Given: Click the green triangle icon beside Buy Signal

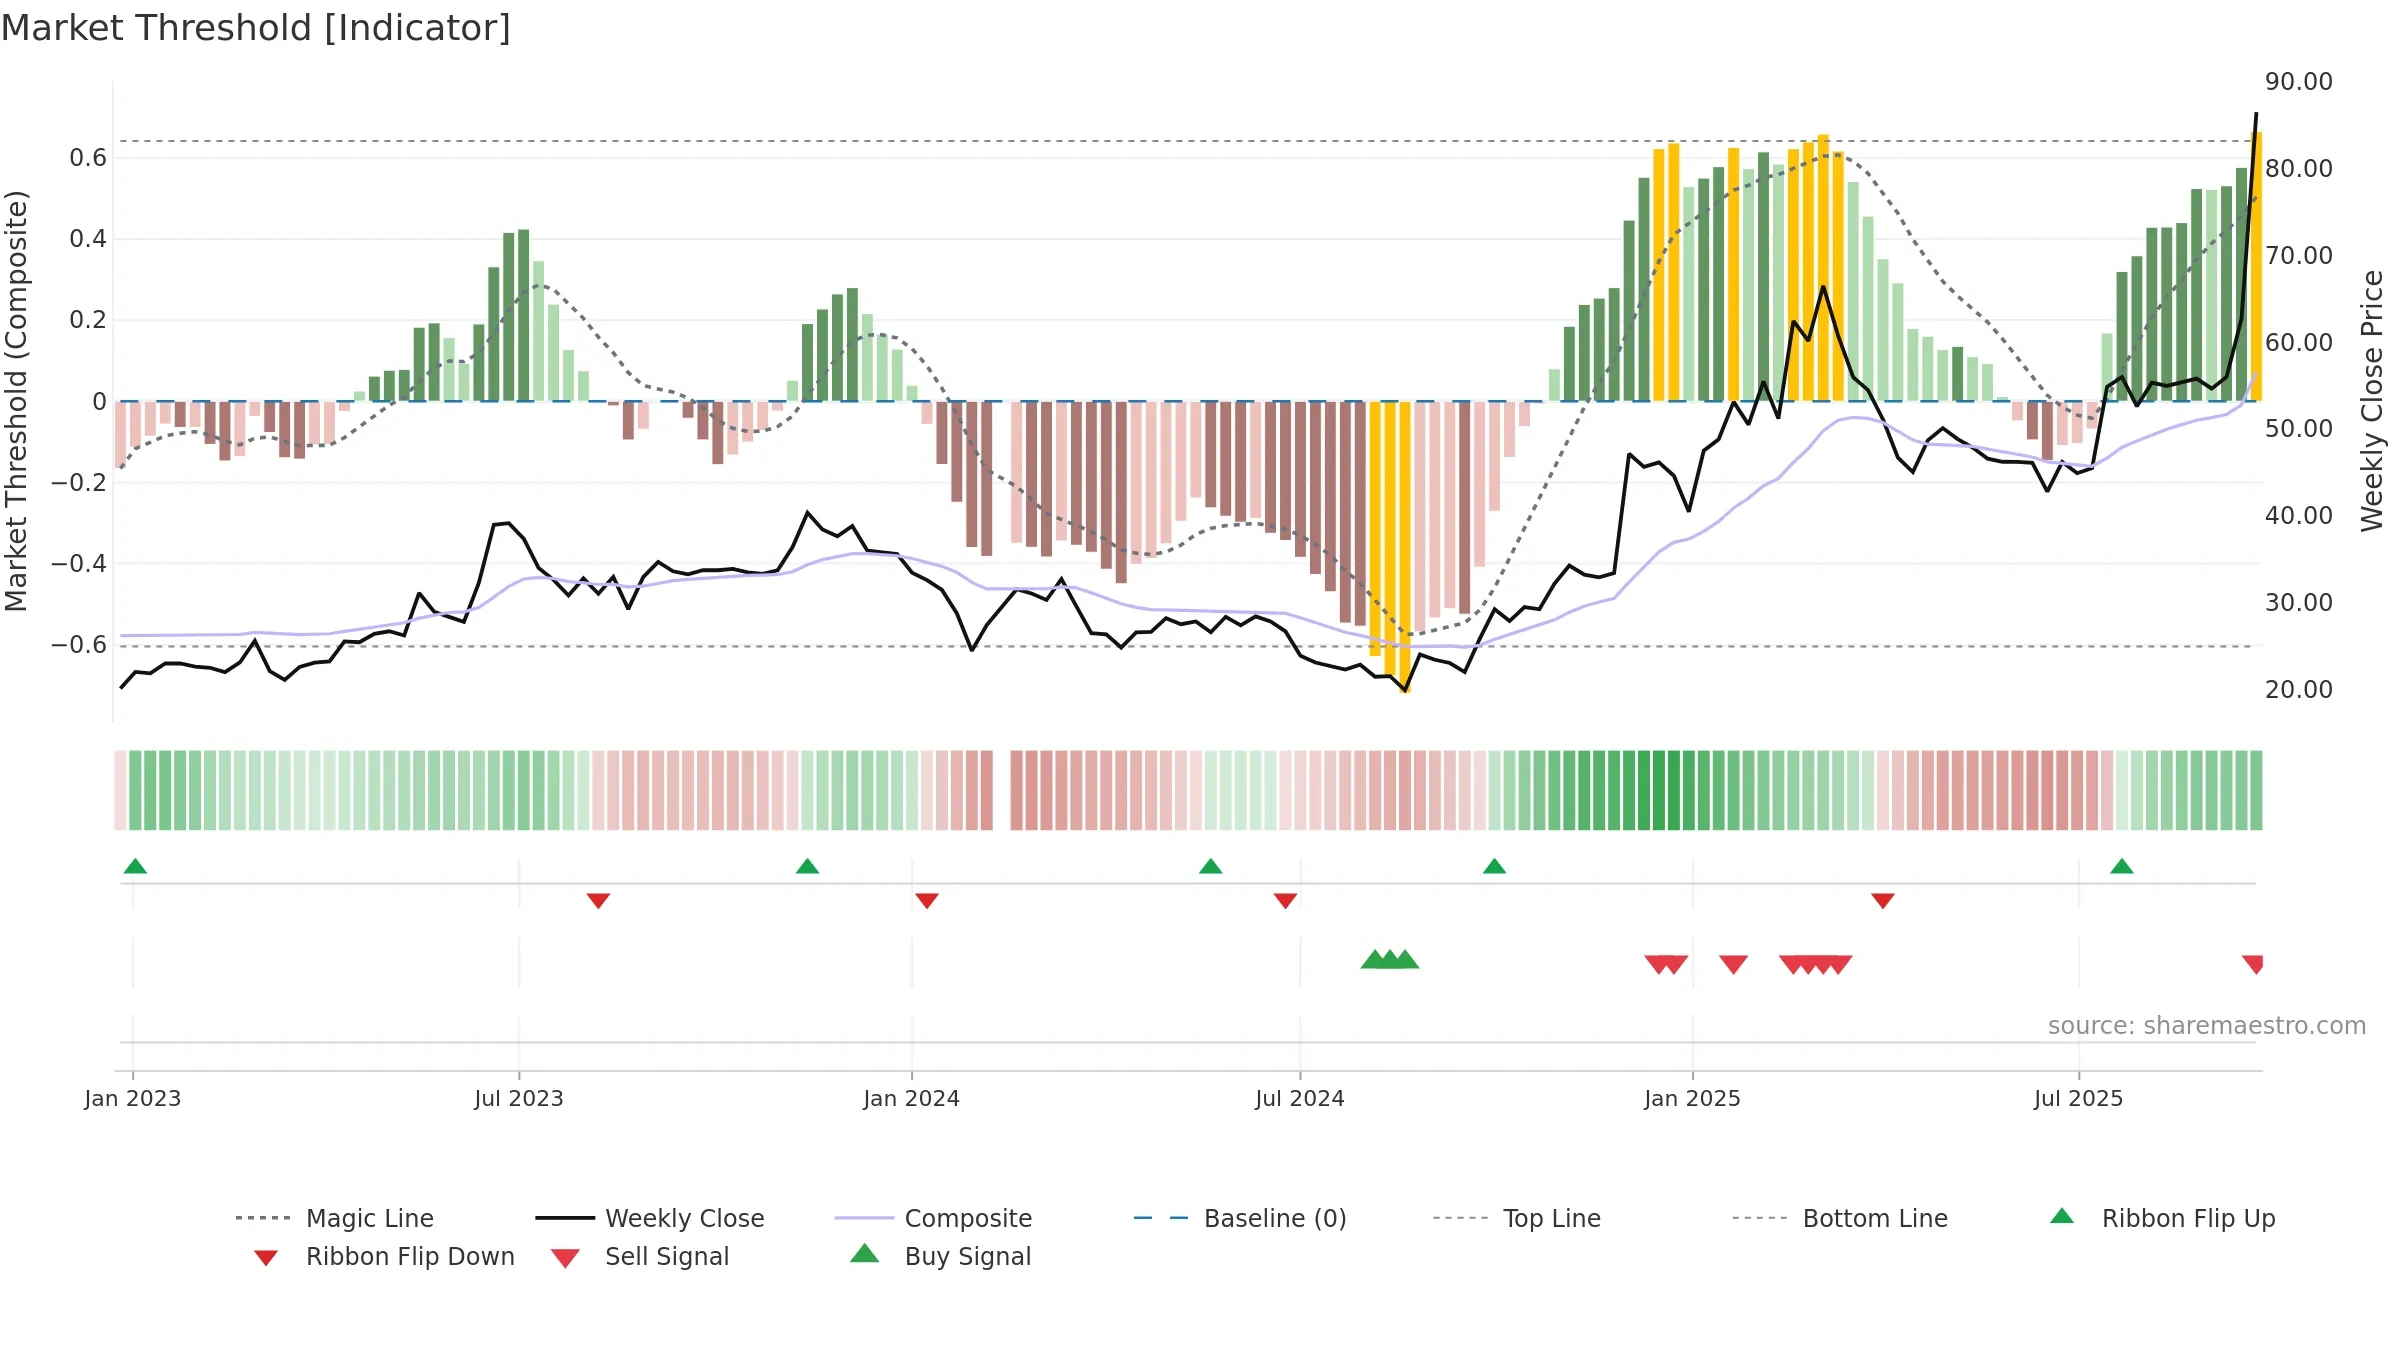Looking at the screenshot, I should point(864,1253).
